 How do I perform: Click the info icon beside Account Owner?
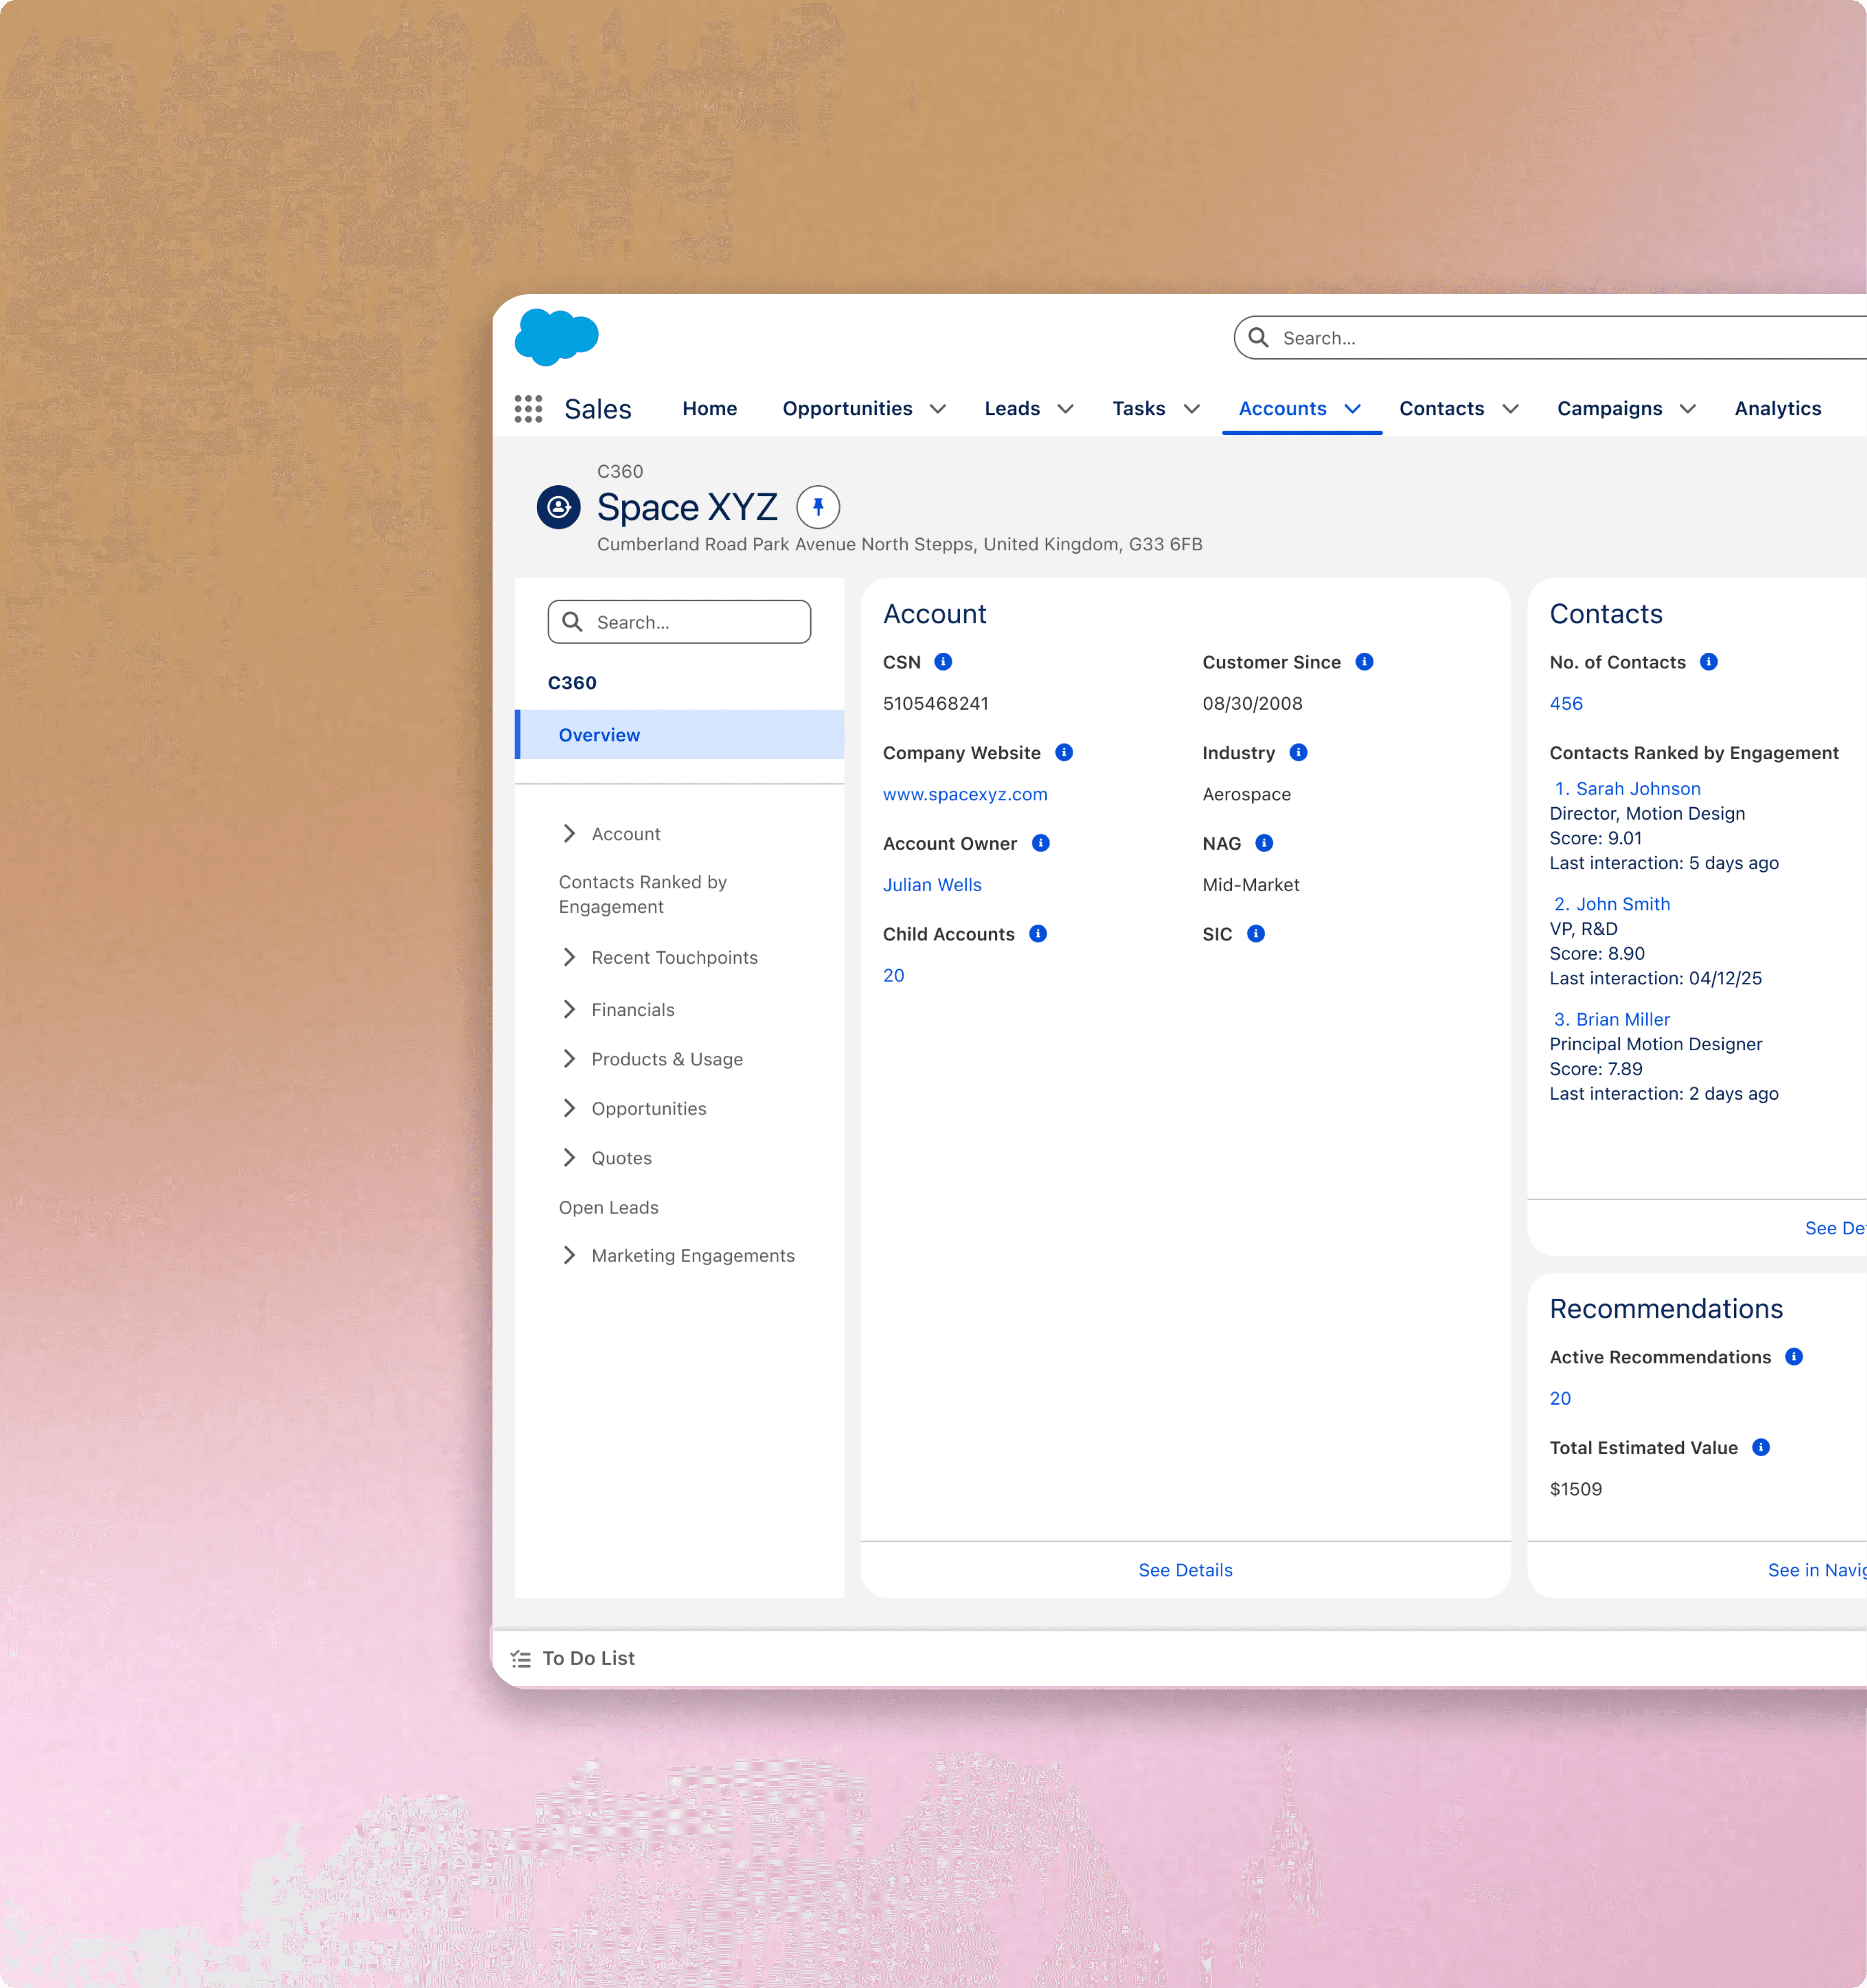(1040, 843)
